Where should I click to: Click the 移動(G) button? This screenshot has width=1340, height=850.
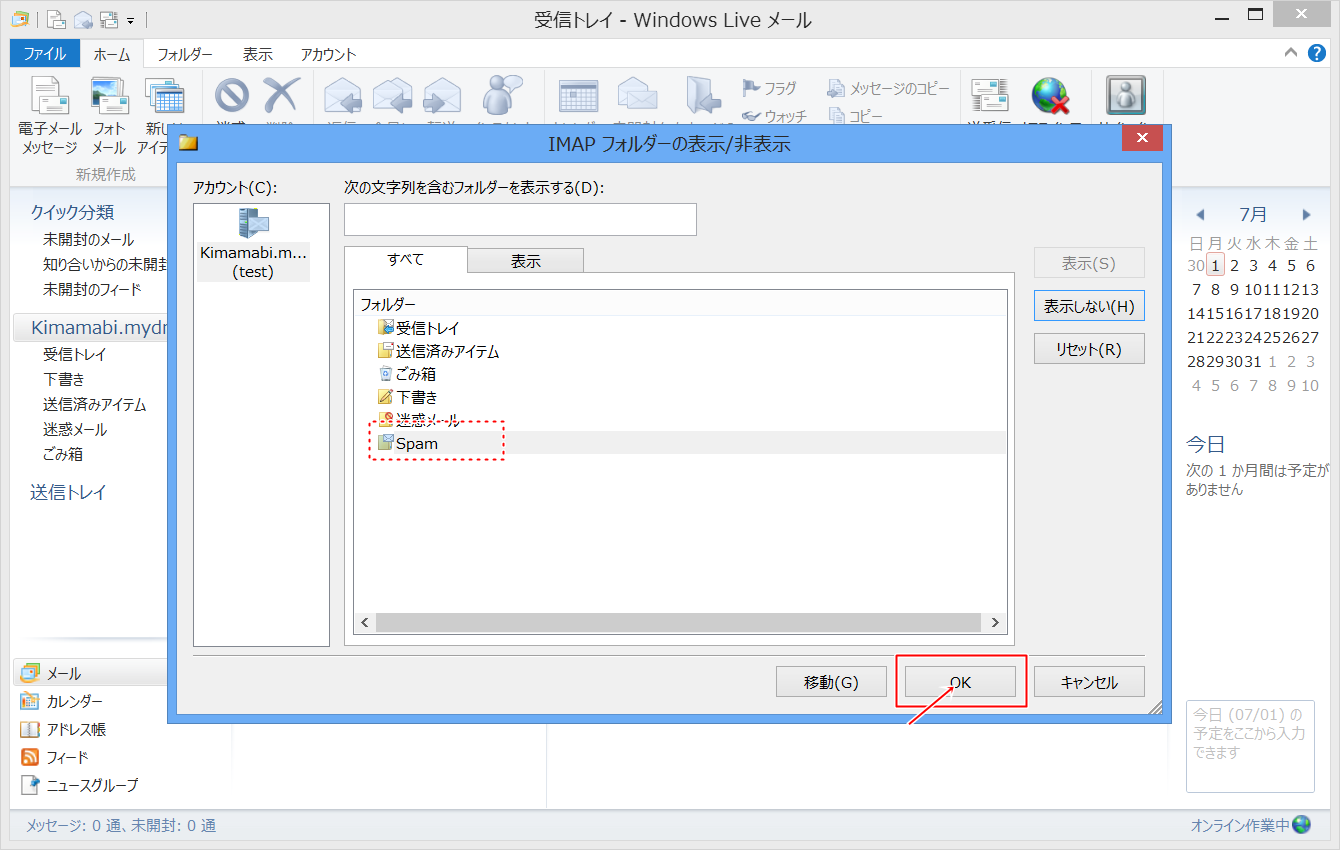tap(831, 682)
